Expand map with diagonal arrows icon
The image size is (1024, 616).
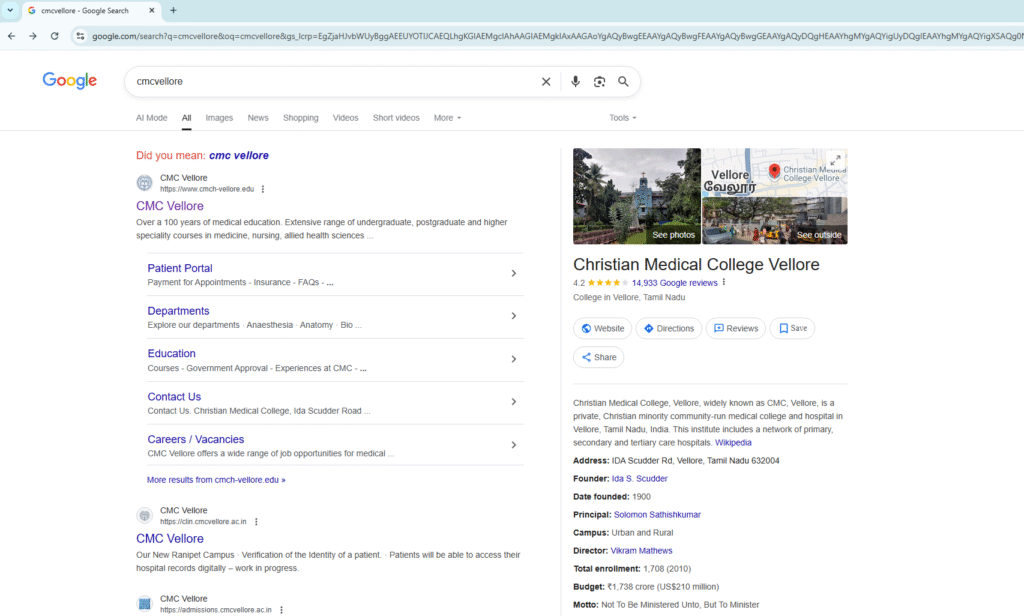tap(835, 160)
